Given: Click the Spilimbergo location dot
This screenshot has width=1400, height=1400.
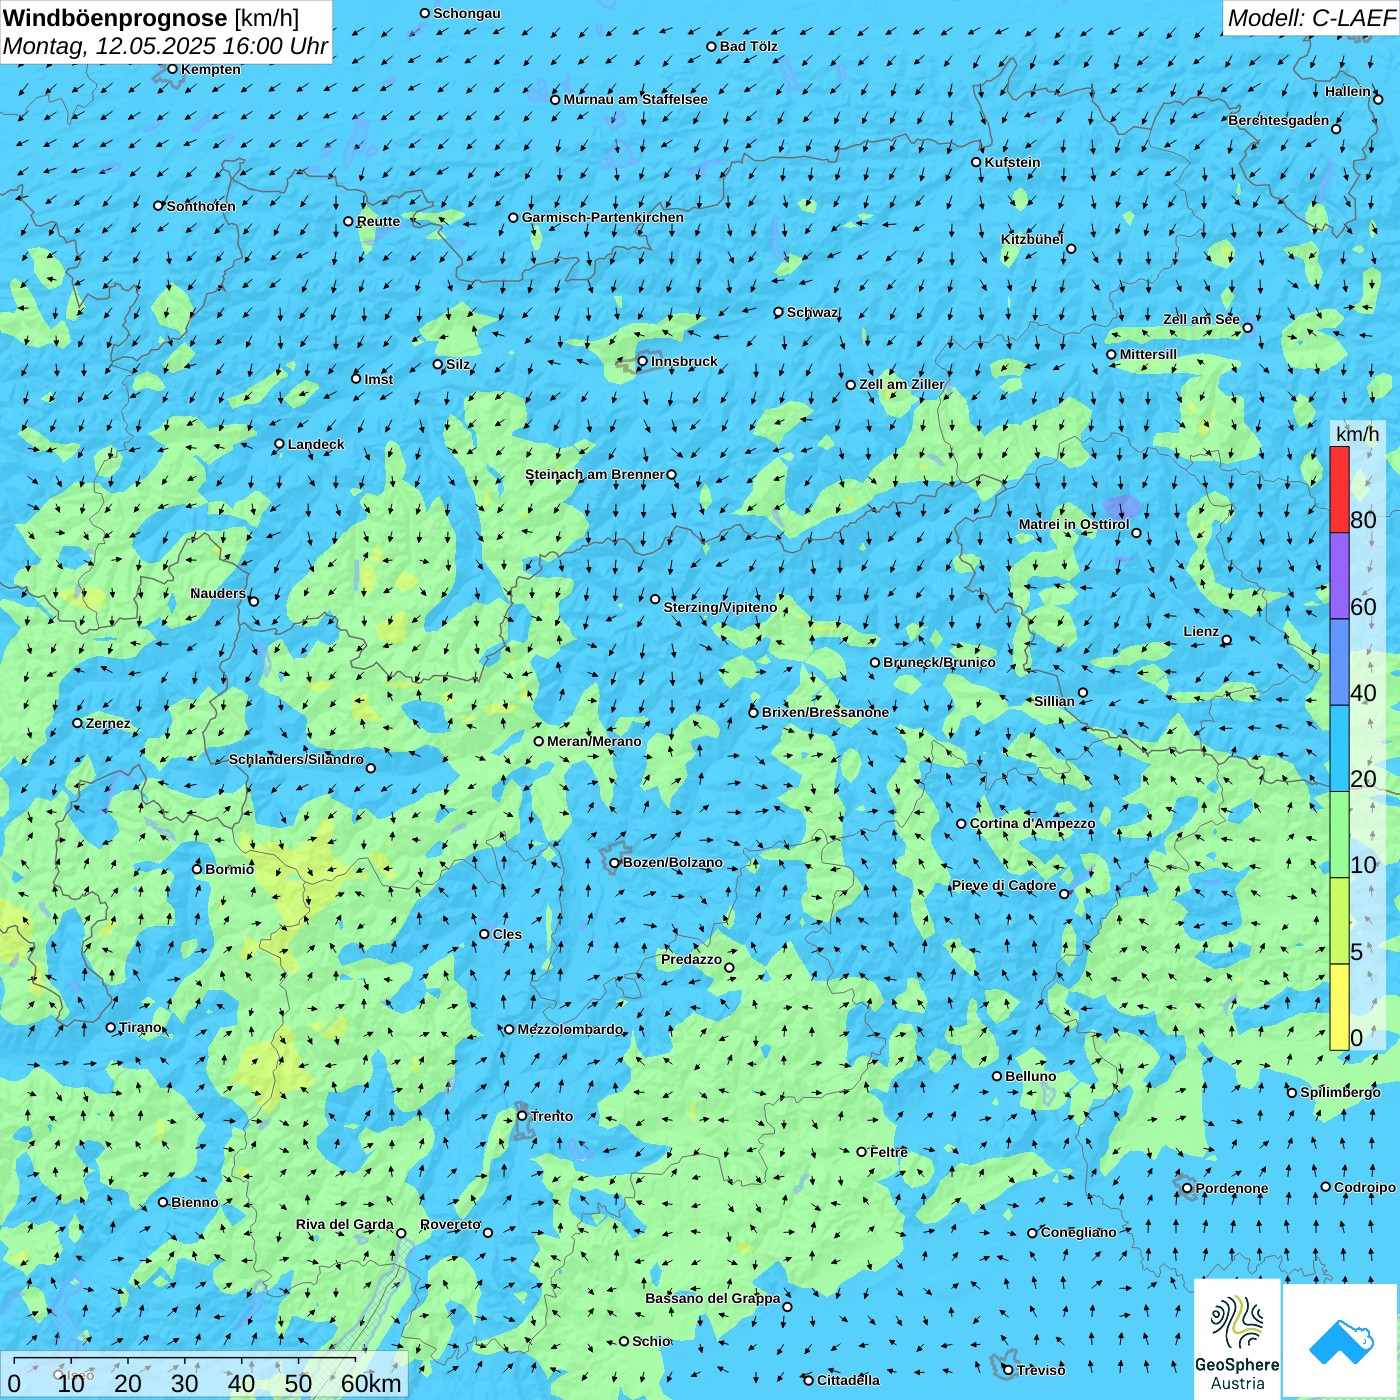Looking at the screenshot, I should [x=1292, y=1093].
